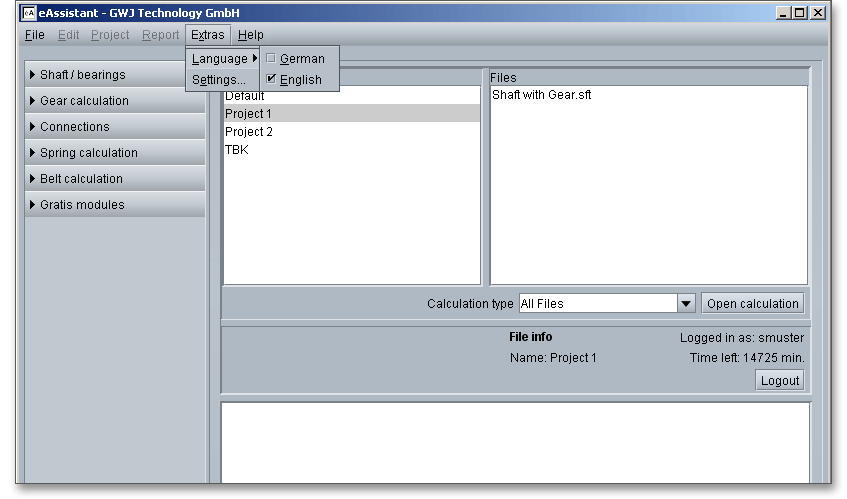The width and height of the screenshot is (847, 499).
Task: Click the Open calculation button
Action: [753, 304]
